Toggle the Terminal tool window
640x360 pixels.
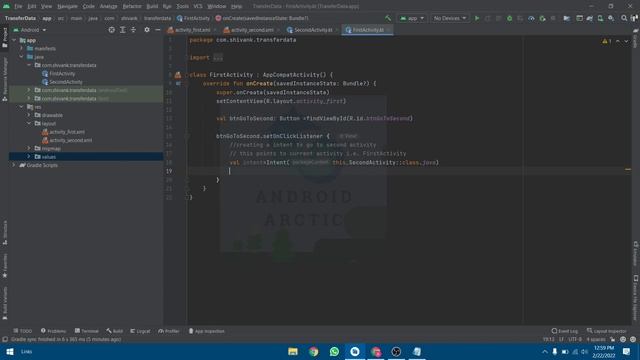[x=87, y=331]
